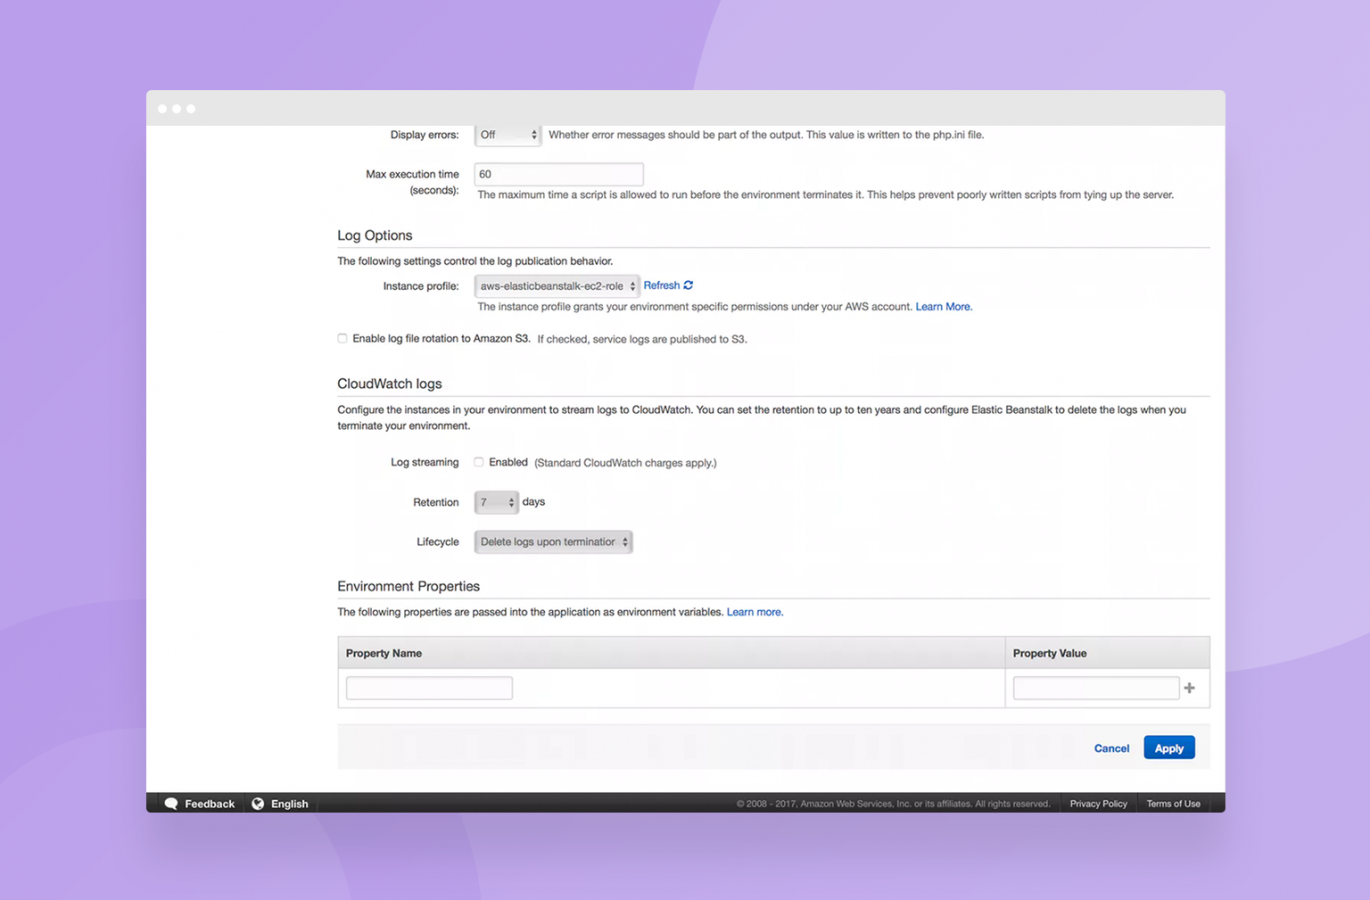
Task: Open the Retention days dropdown
Action: (x=496, y=502)
